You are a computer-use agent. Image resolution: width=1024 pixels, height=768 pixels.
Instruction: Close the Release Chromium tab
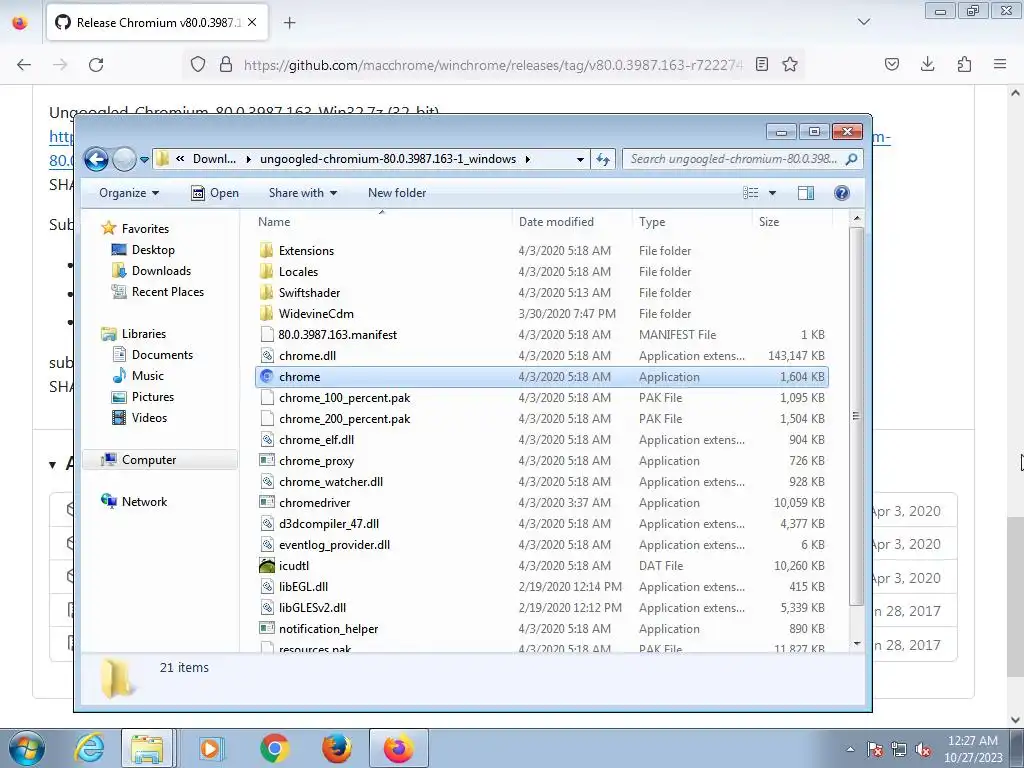[x=252, y=22]
